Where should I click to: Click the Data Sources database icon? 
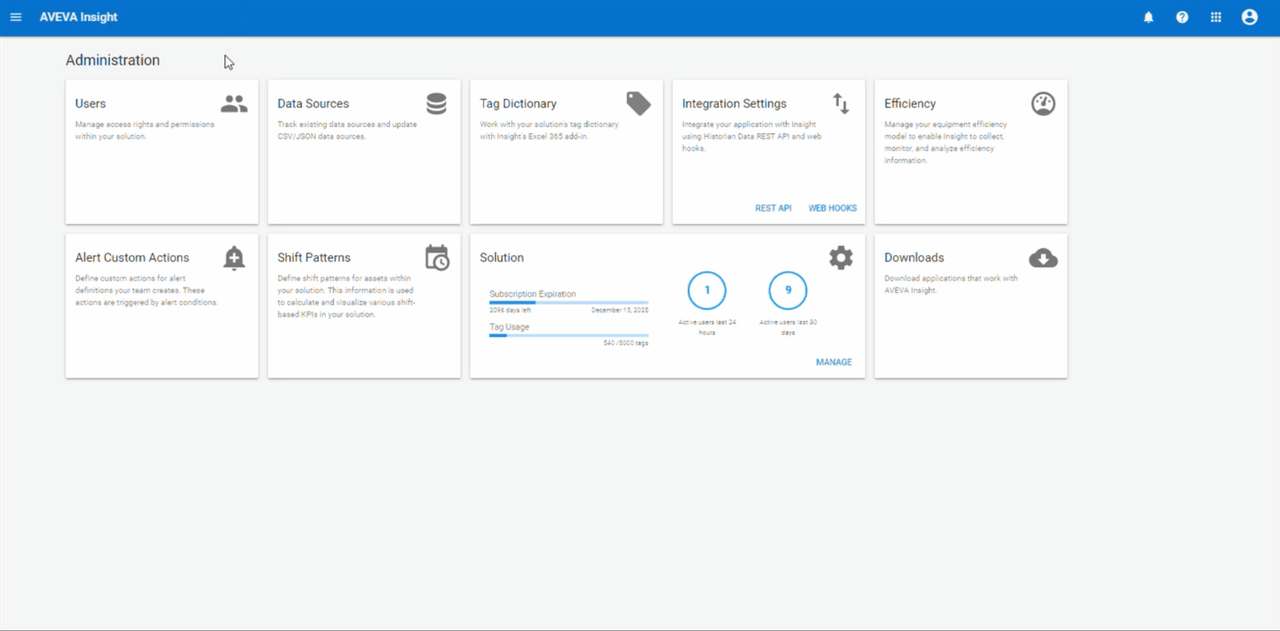point(436,104)
